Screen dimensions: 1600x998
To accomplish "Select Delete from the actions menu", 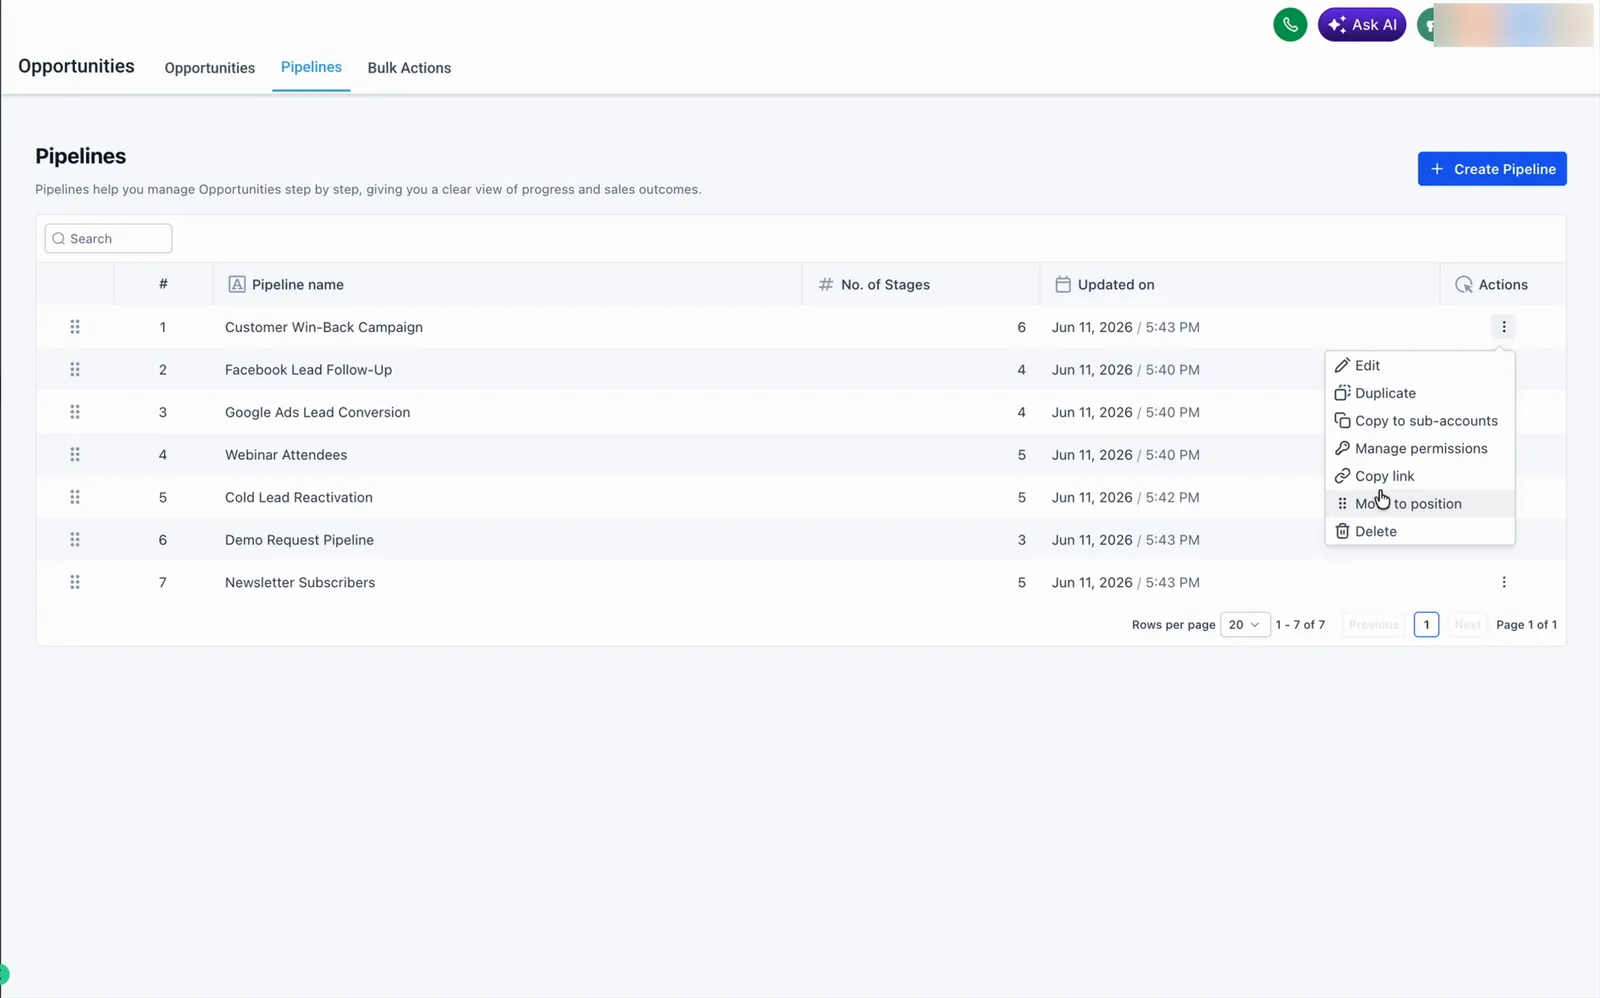I will click(1420, 532).
